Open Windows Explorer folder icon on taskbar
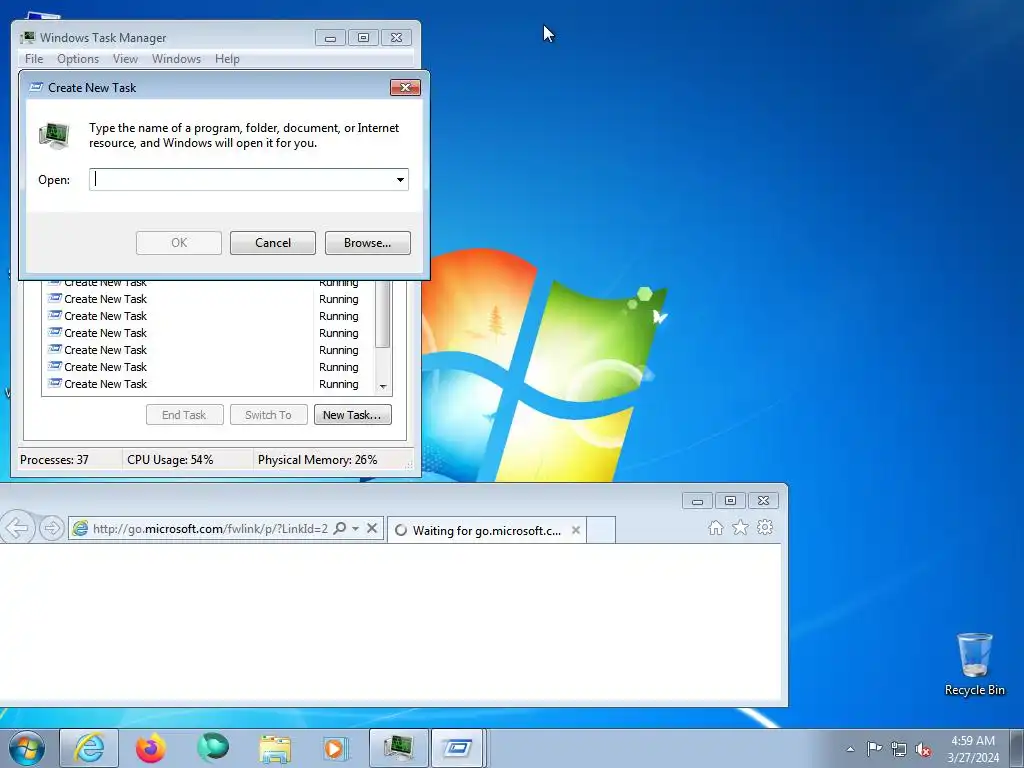1024x768 pixels. 275,748
